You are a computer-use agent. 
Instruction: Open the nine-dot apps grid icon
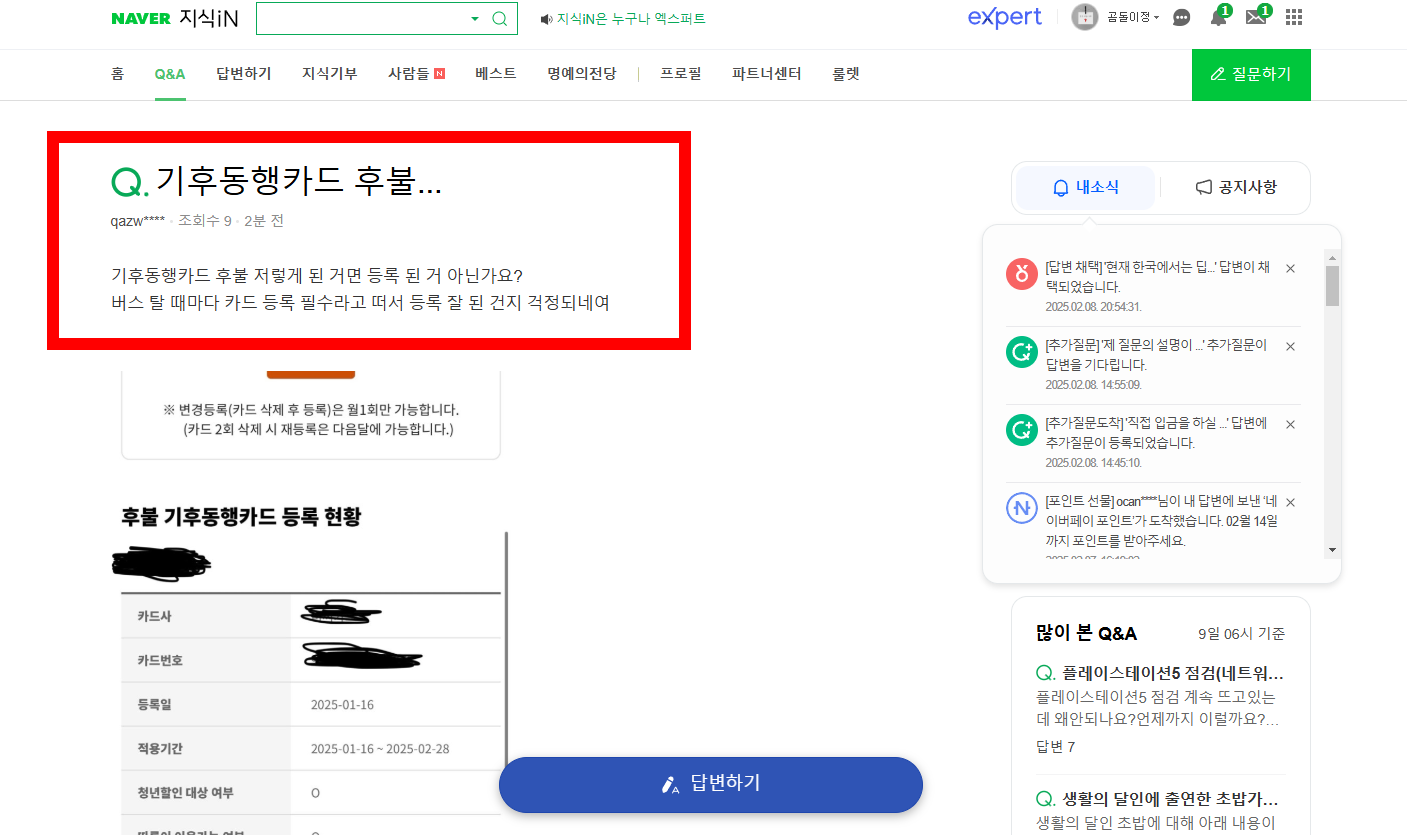(x=1294, y=17)
